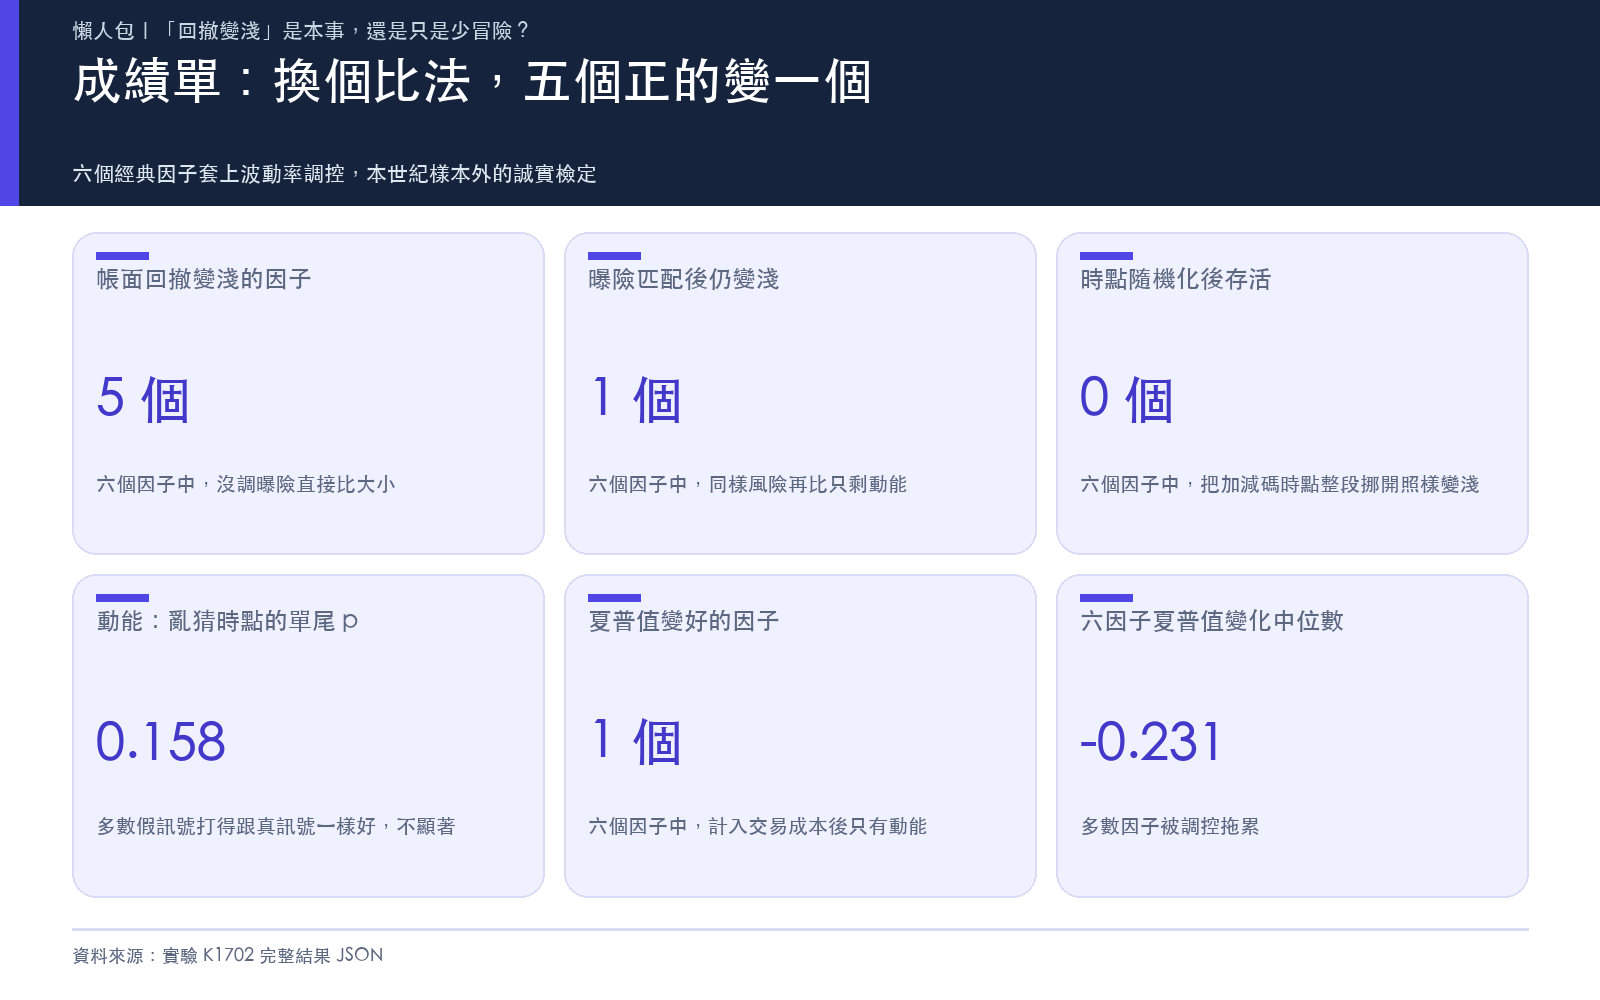1600x1000 pixels.
Task: Click the subtitle 六個經典因子套上波動率調控
Action: click(x=208, y=174)
